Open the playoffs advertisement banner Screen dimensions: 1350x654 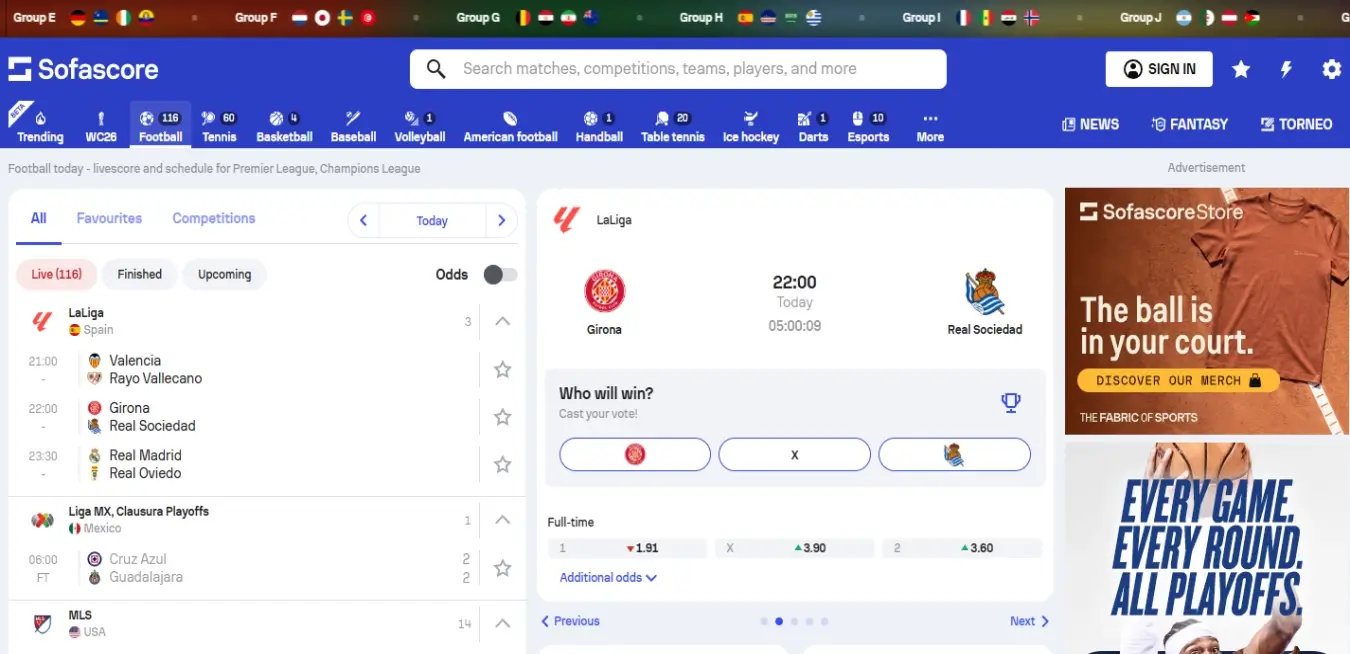click(1207, 548)
